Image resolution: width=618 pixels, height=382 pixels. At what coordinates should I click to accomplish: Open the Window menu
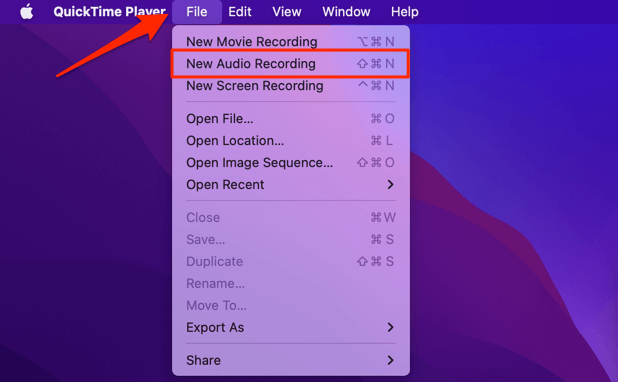[346, 12]
